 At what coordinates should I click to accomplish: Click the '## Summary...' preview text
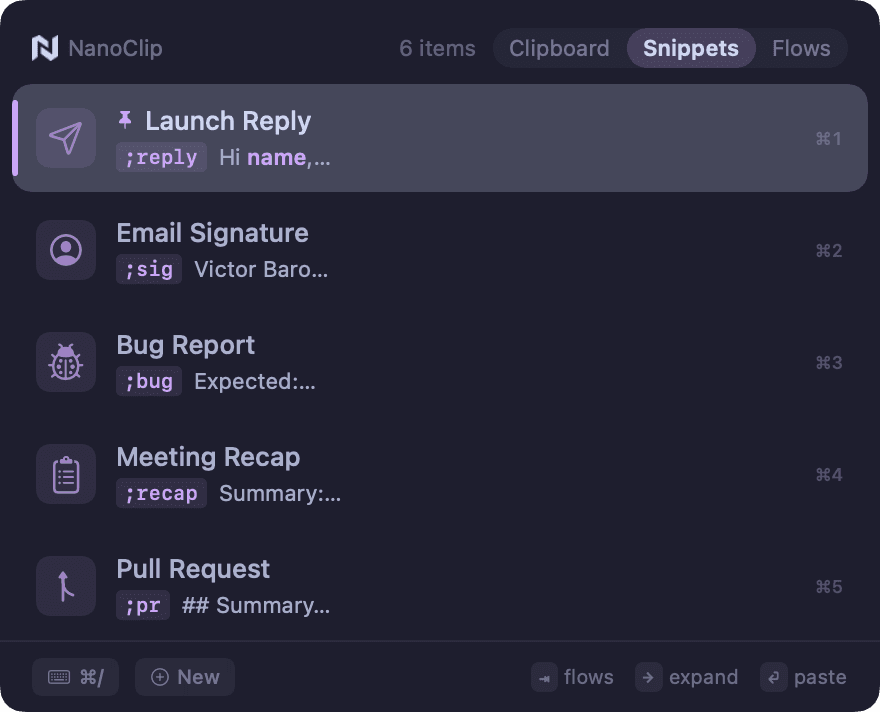tap(256, 605)
